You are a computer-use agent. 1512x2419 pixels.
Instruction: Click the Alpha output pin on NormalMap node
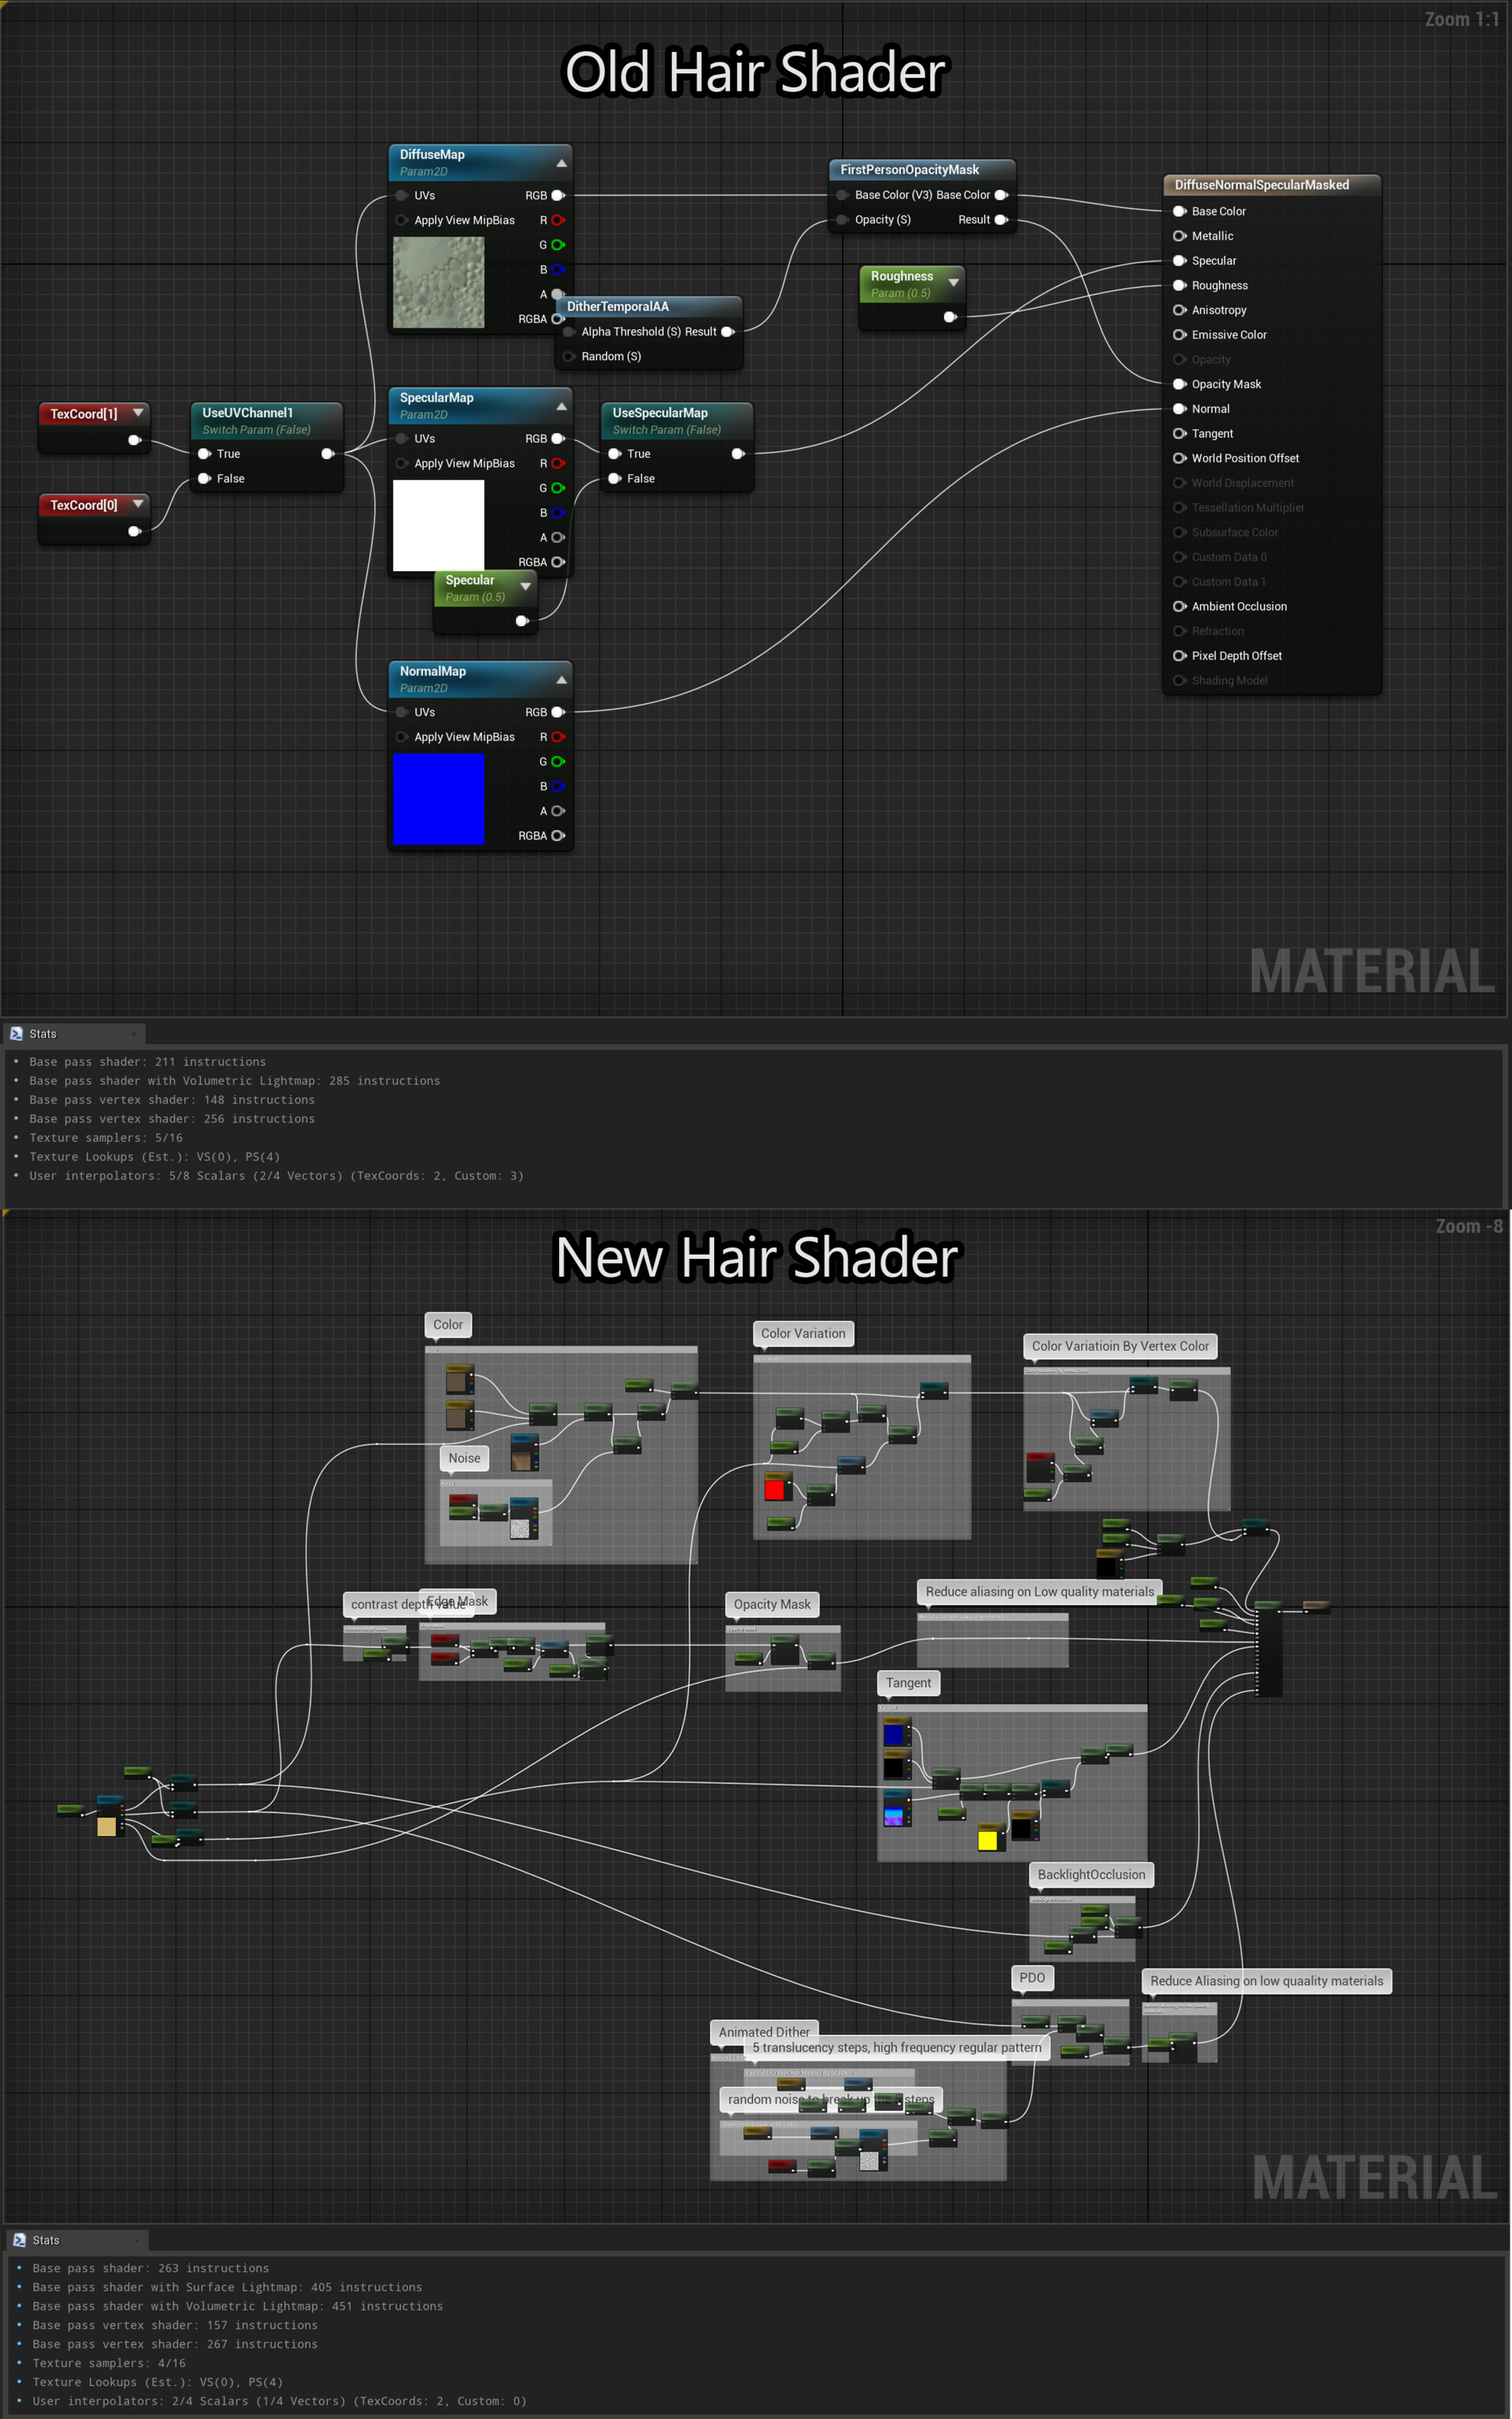[558, 811]
